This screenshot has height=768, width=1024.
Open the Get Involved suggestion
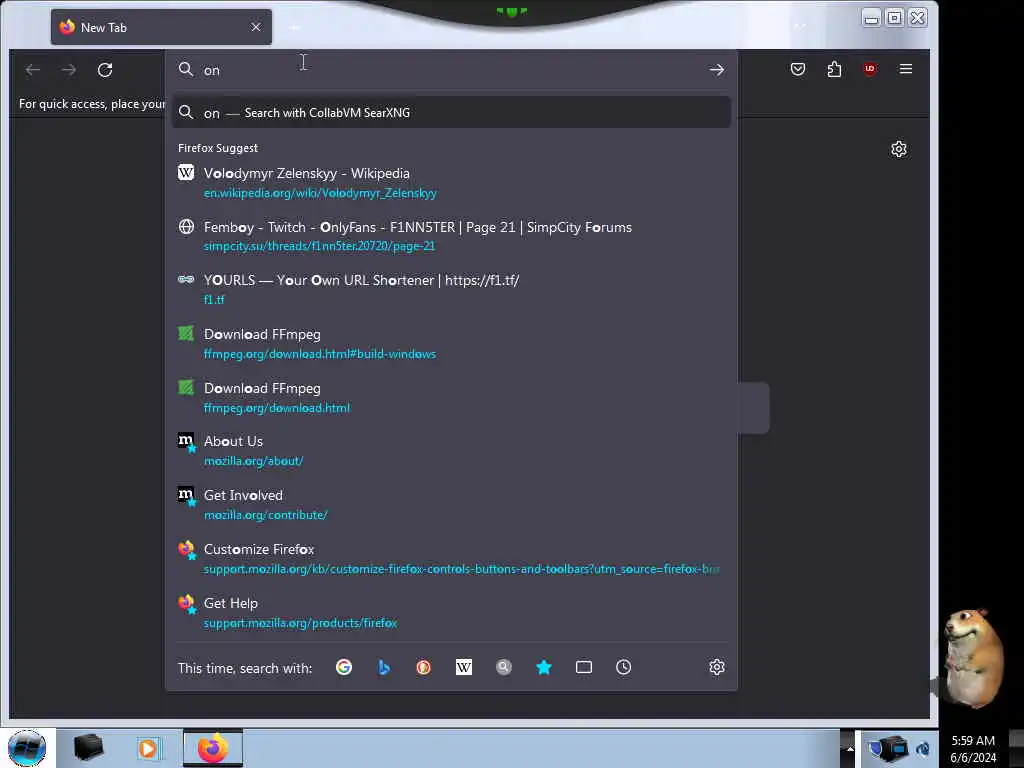point(451,505)
